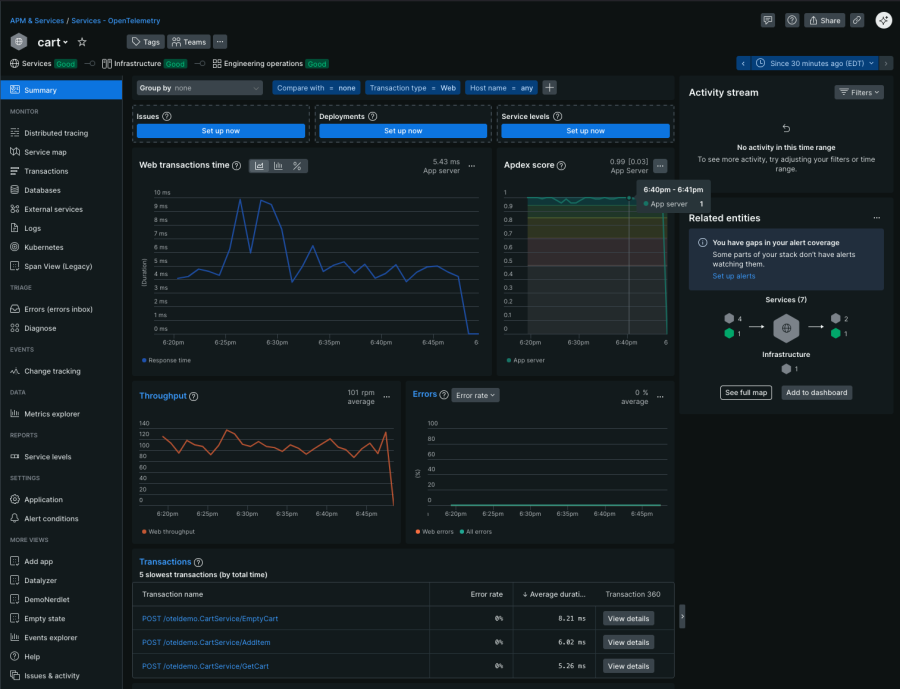Switch Web transactions time to bar chart view

(280, 165)
